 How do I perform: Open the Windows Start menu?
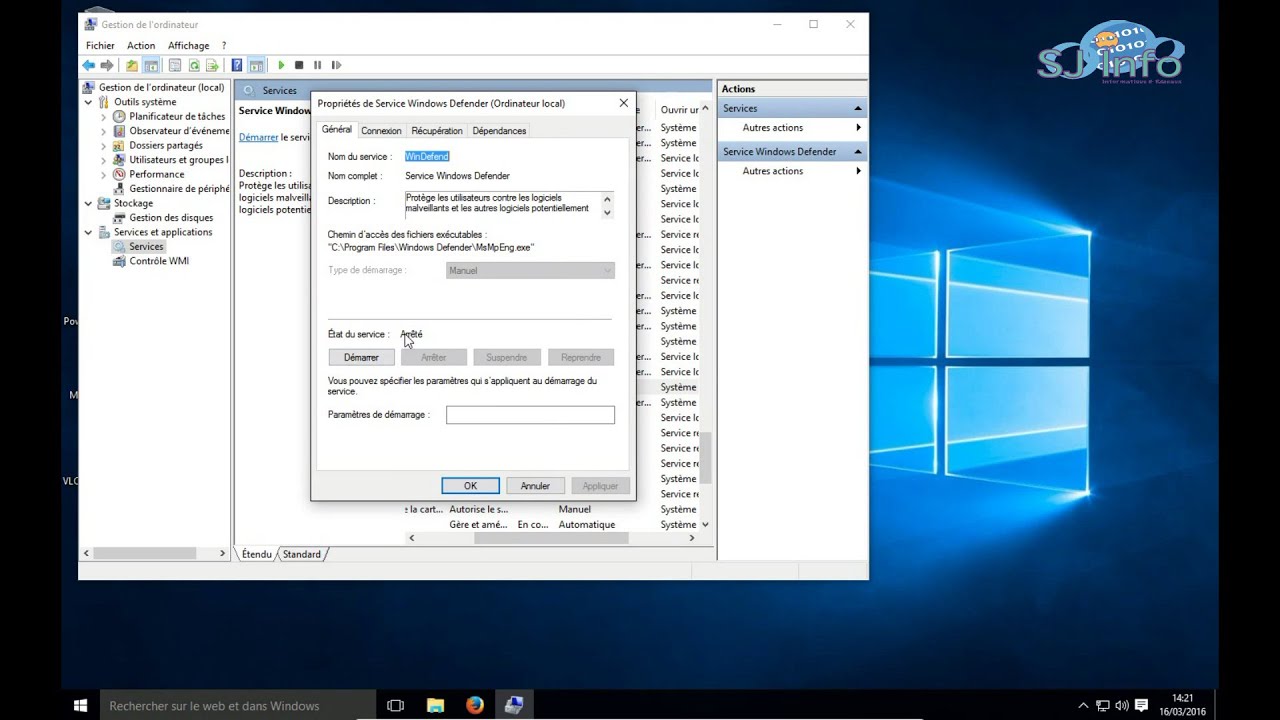(x=80, y=705)
